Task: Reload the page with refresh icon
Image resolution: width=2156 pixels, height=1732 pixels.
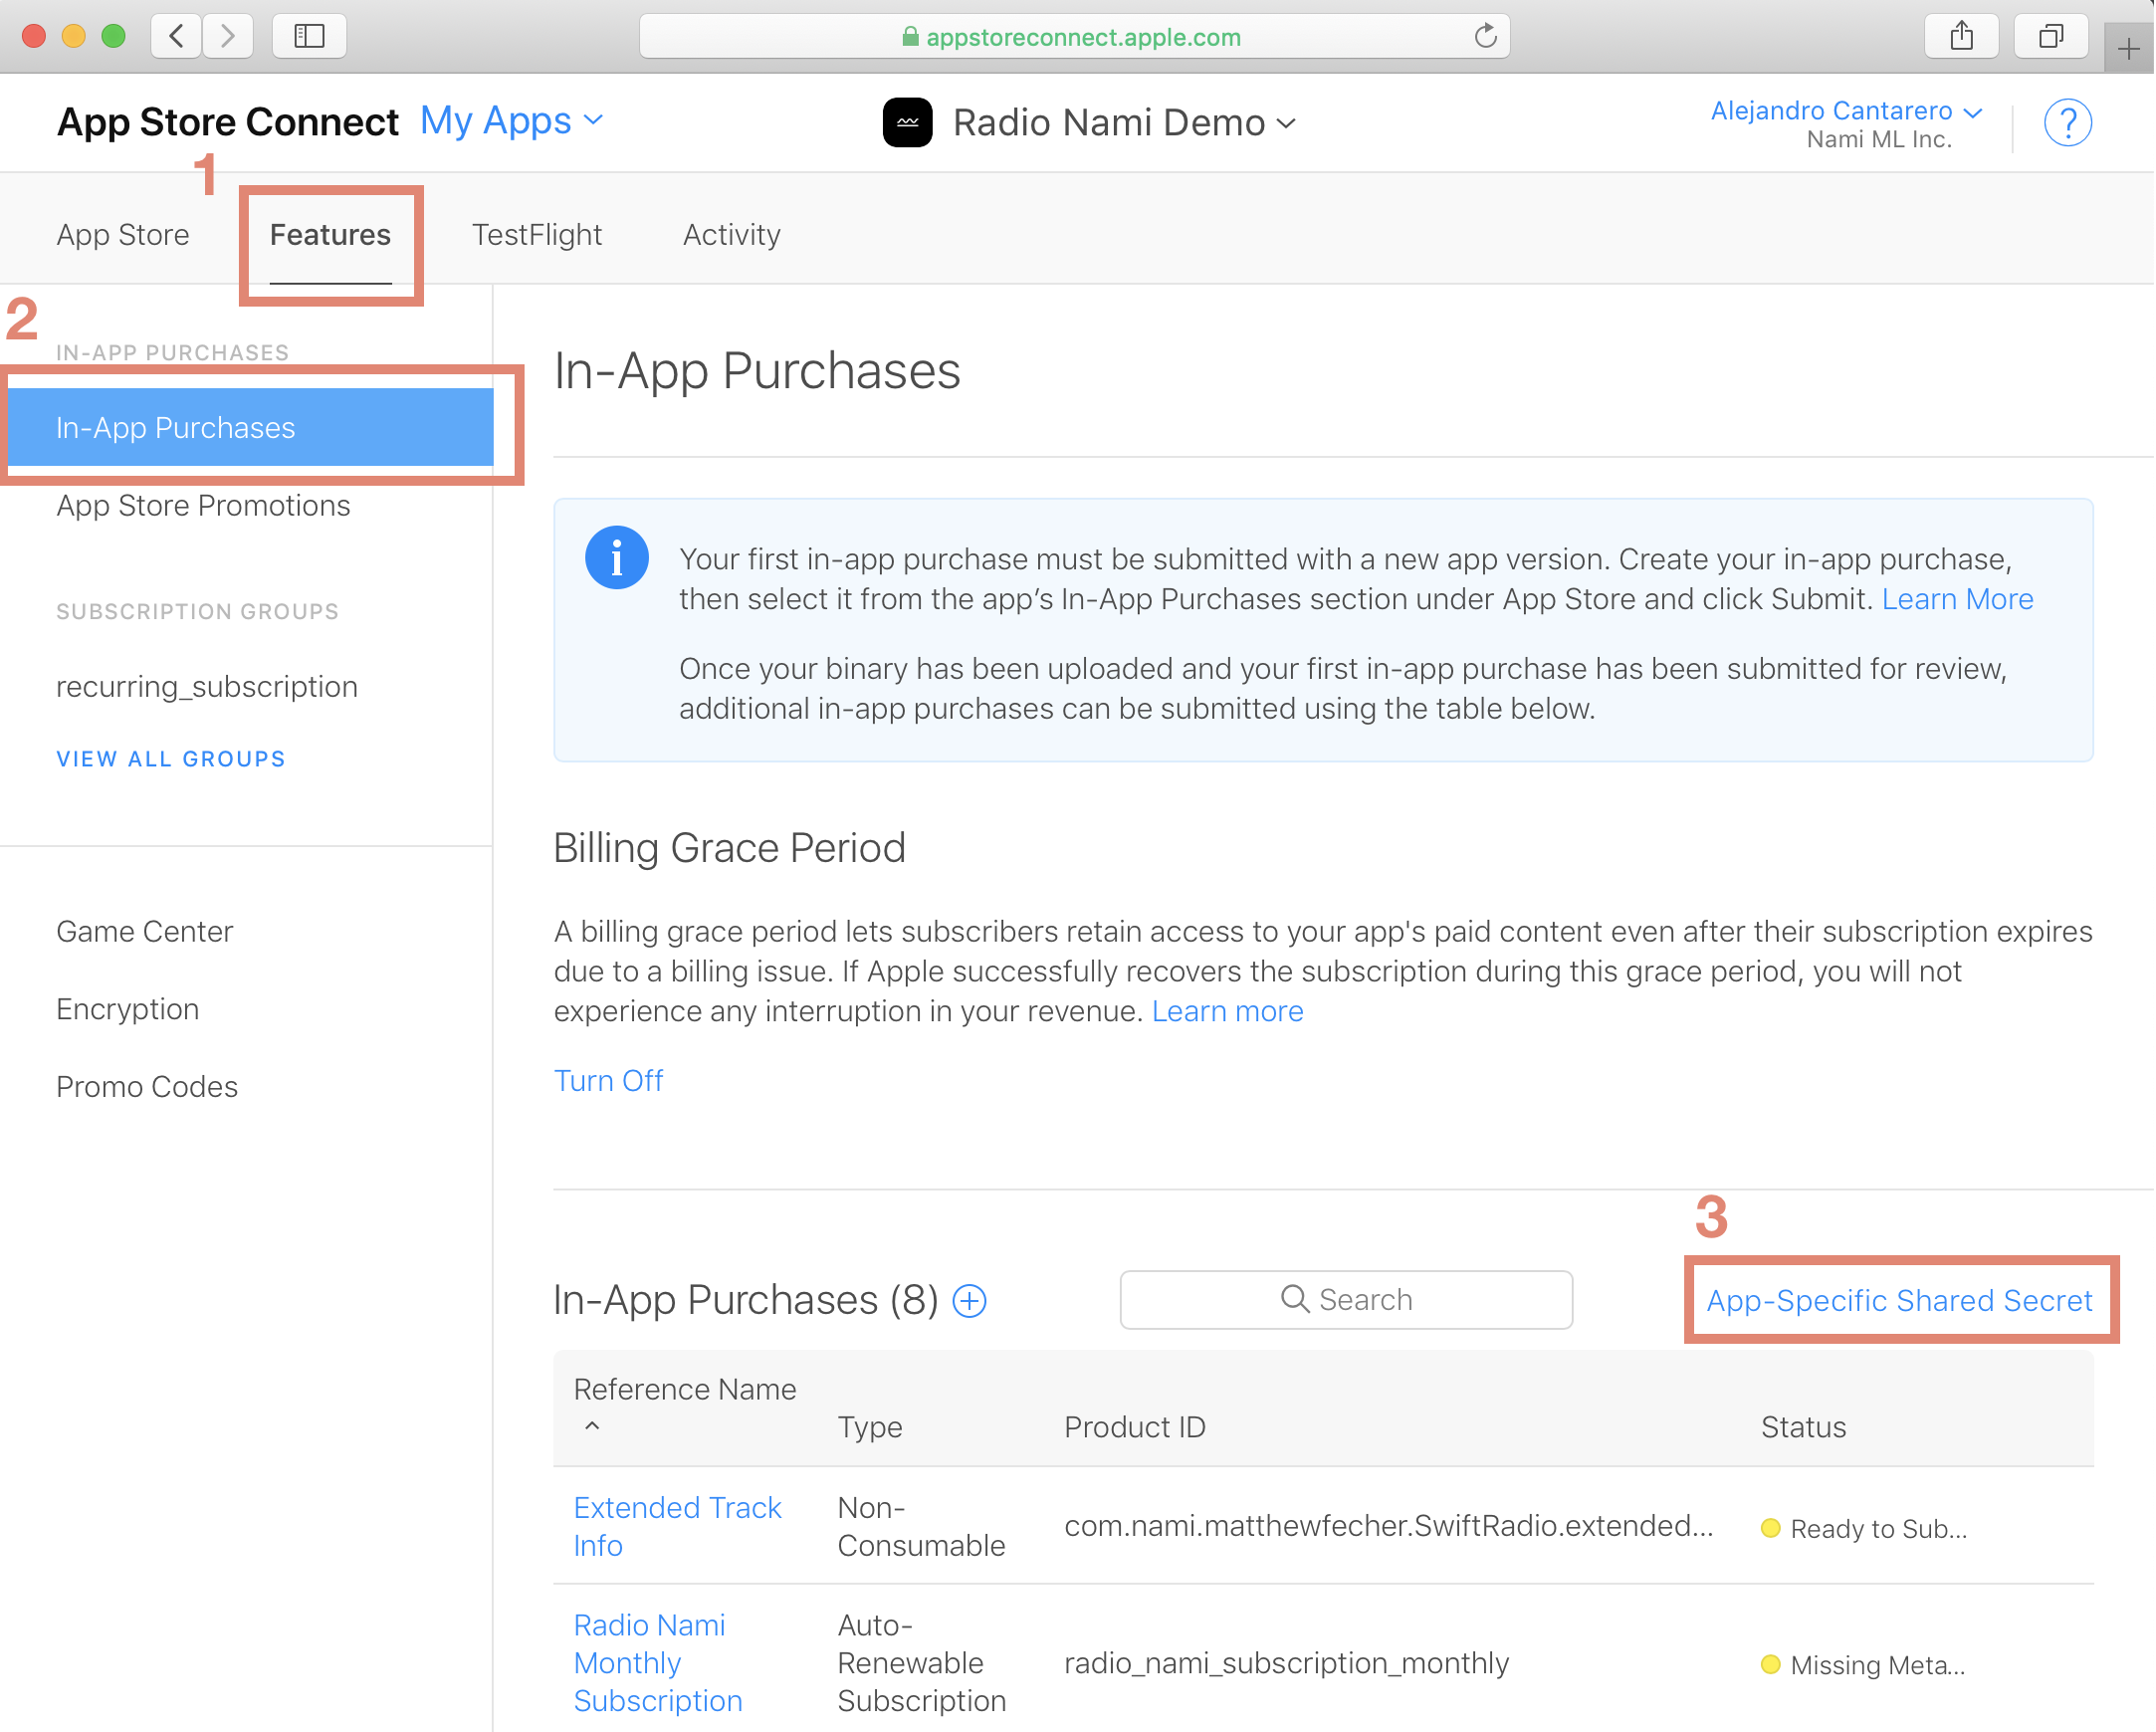Action: tap(1485, 37)
